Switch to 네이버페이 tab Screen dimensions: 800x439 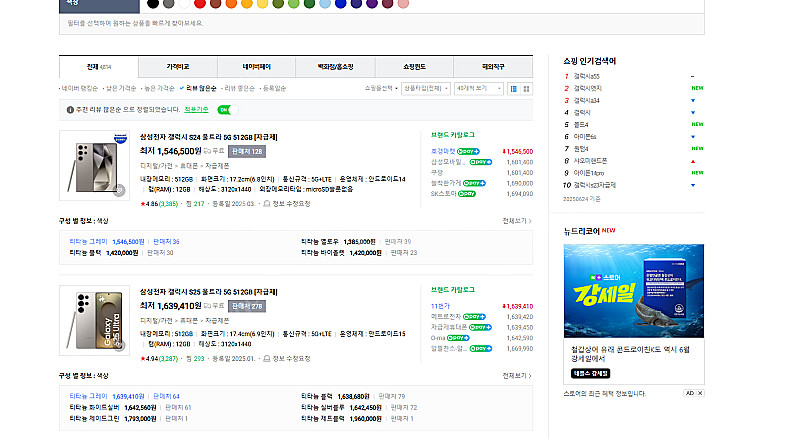pos(257,67)
